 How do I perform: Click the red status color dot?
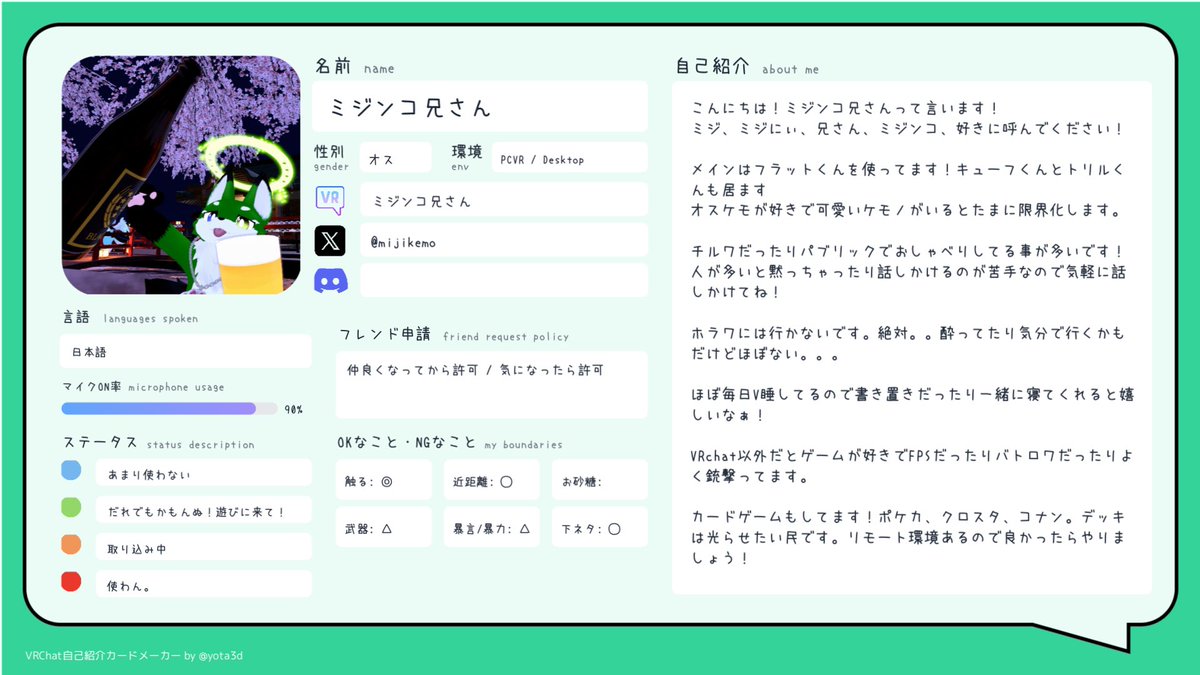(71, 581)
